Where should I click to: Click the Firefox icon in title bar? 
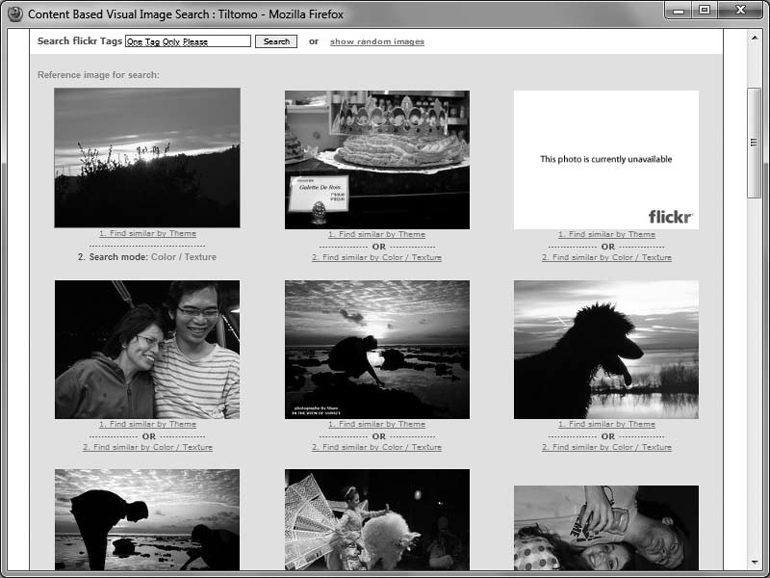tap(15, 13)
